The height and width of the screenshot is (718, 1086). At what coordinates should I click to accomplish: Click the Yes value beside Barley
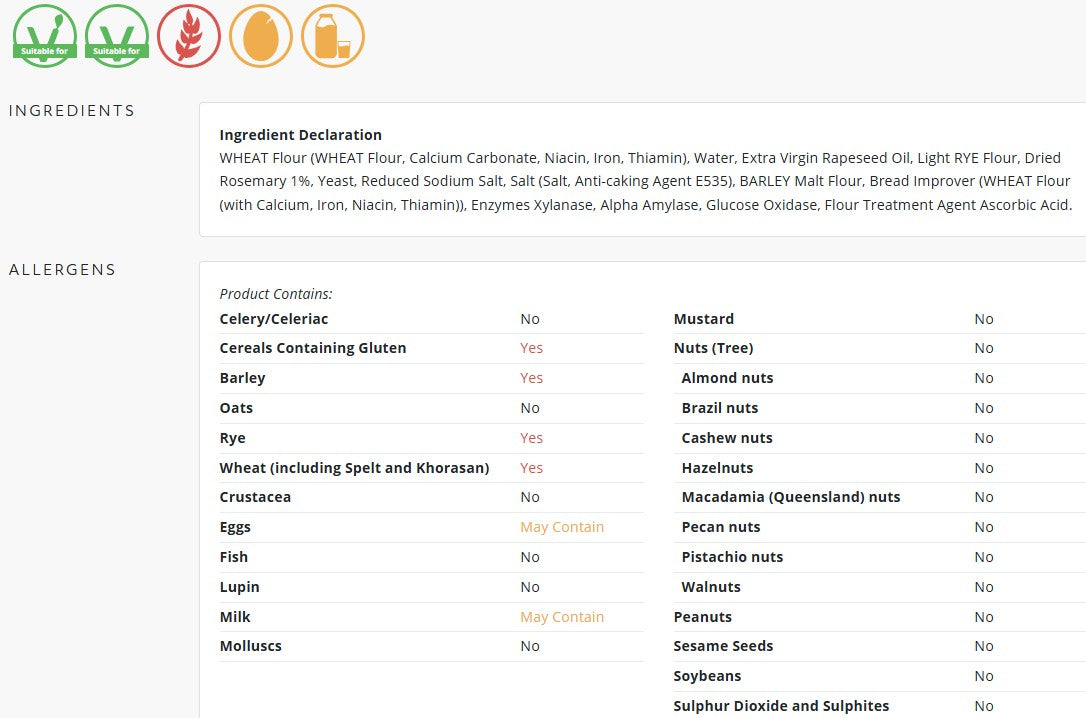(531, 378)
